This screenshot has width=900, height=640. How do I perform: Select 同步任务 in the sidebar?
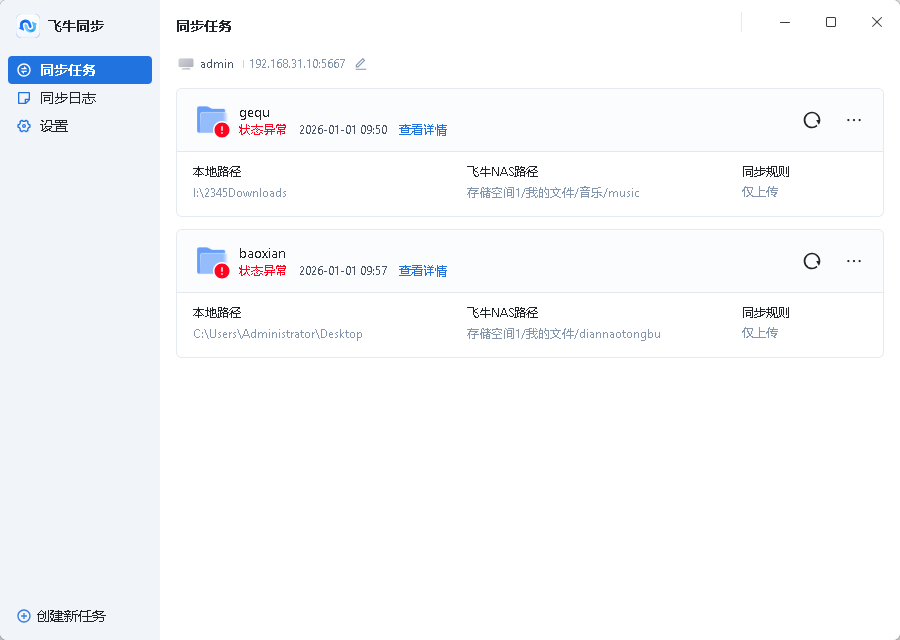click(x=60, y=69)
